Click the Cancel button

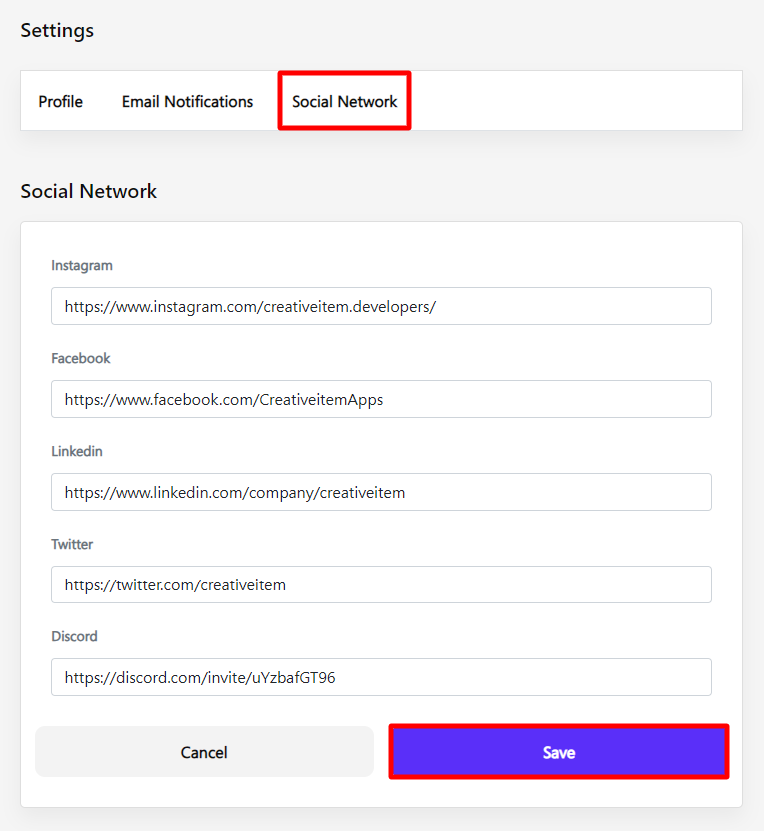click(204, 752)
